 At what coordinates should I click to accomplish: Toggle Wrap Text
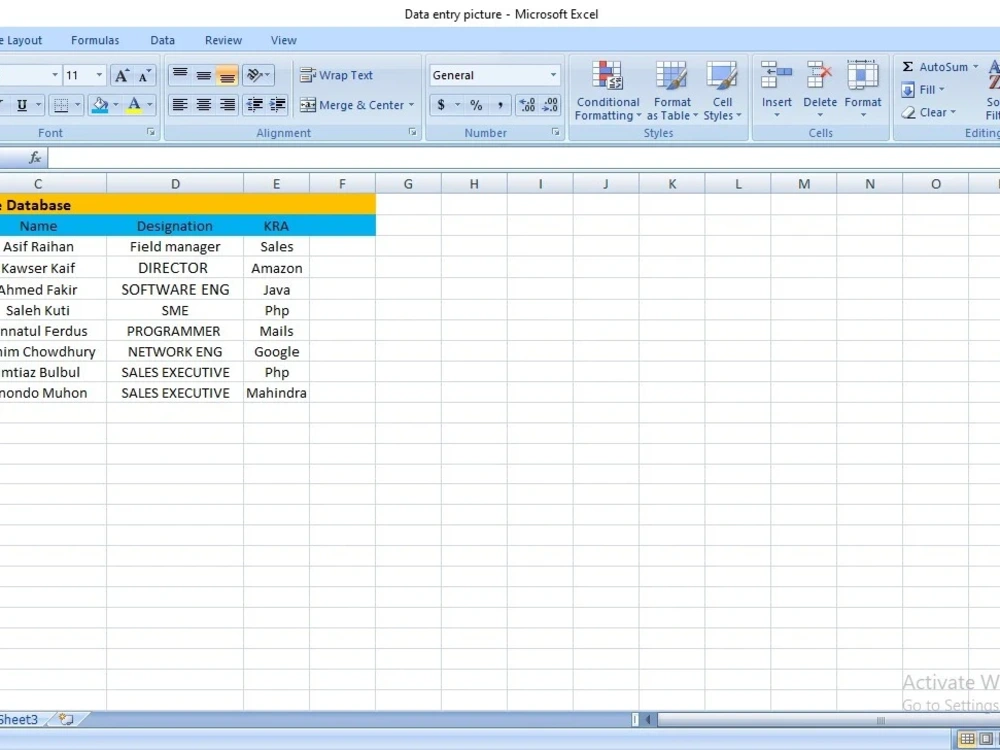tap(336, 75)
